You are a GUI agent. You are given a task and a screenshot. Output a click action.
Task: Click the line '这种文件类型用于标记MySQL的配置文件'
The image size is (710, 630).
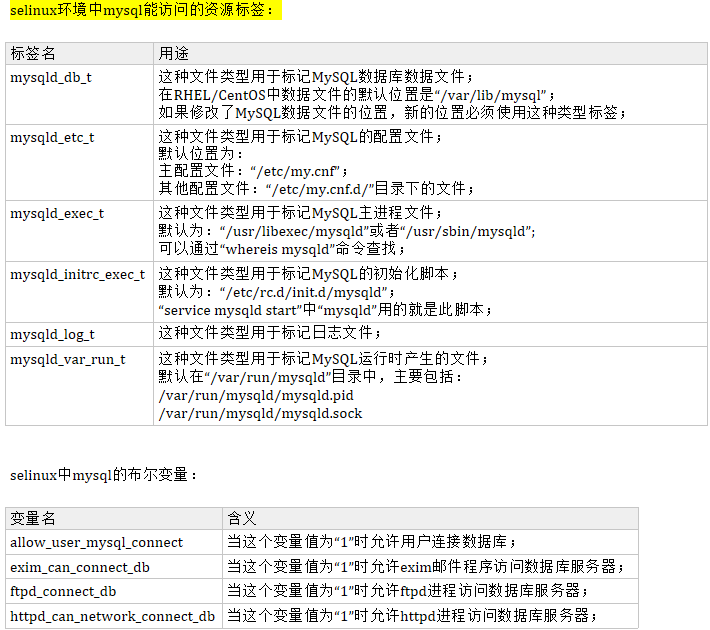click(300, 137)
